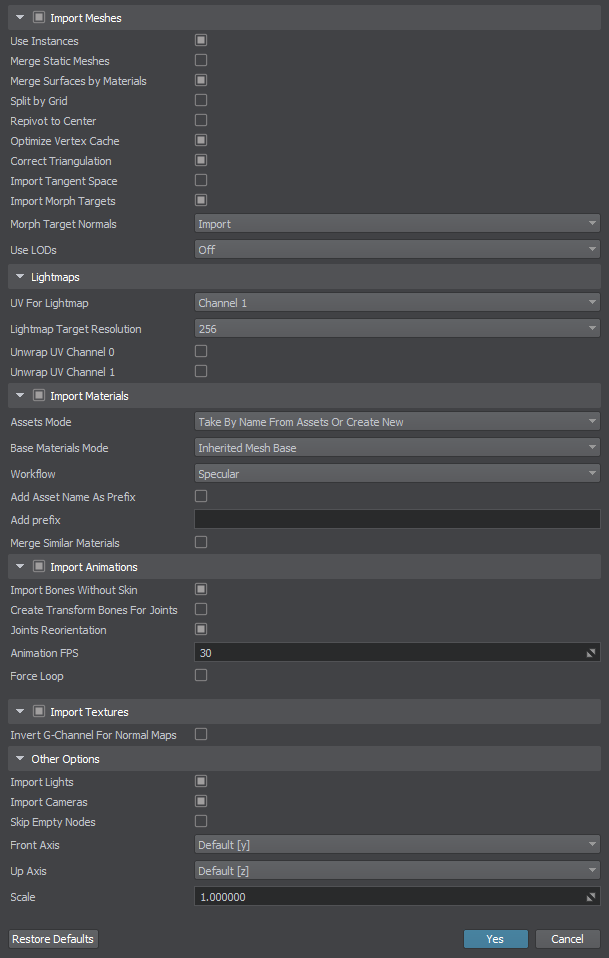Screen dimensions: 609x958
Task: Open the Workflow Specular dropdown
Action: [x=397, y=474]
